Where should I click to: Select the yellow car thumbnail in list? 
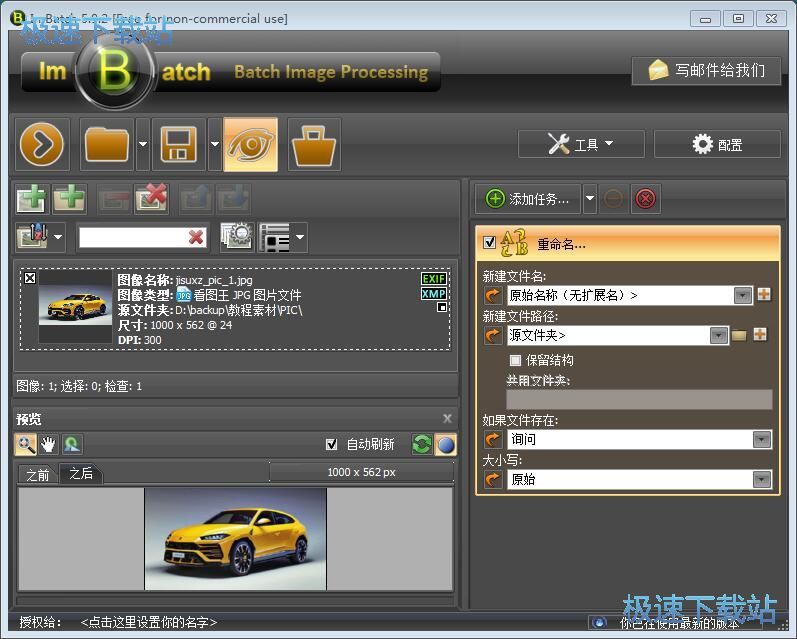[x=75, y=306]
